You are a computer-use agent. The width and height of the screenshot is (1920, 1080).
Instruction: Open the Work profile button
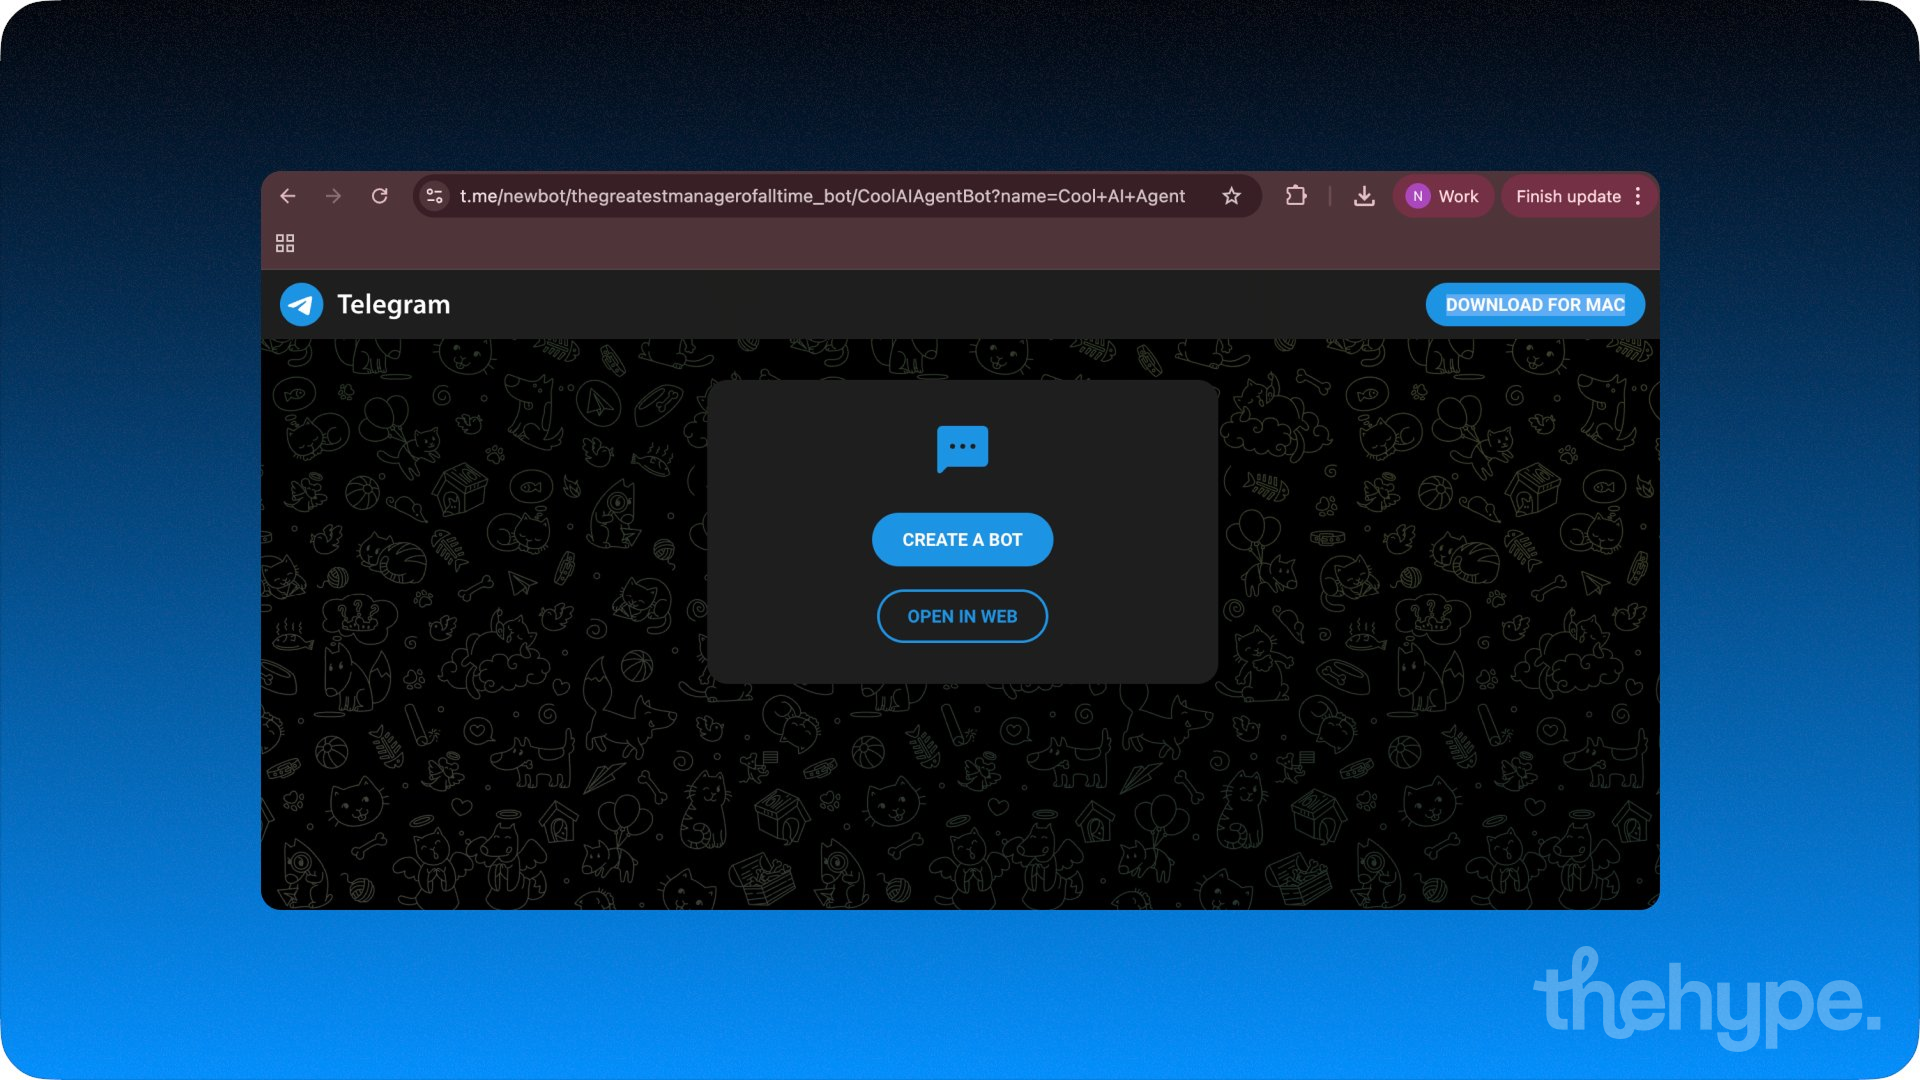(x=1443, y=196)
